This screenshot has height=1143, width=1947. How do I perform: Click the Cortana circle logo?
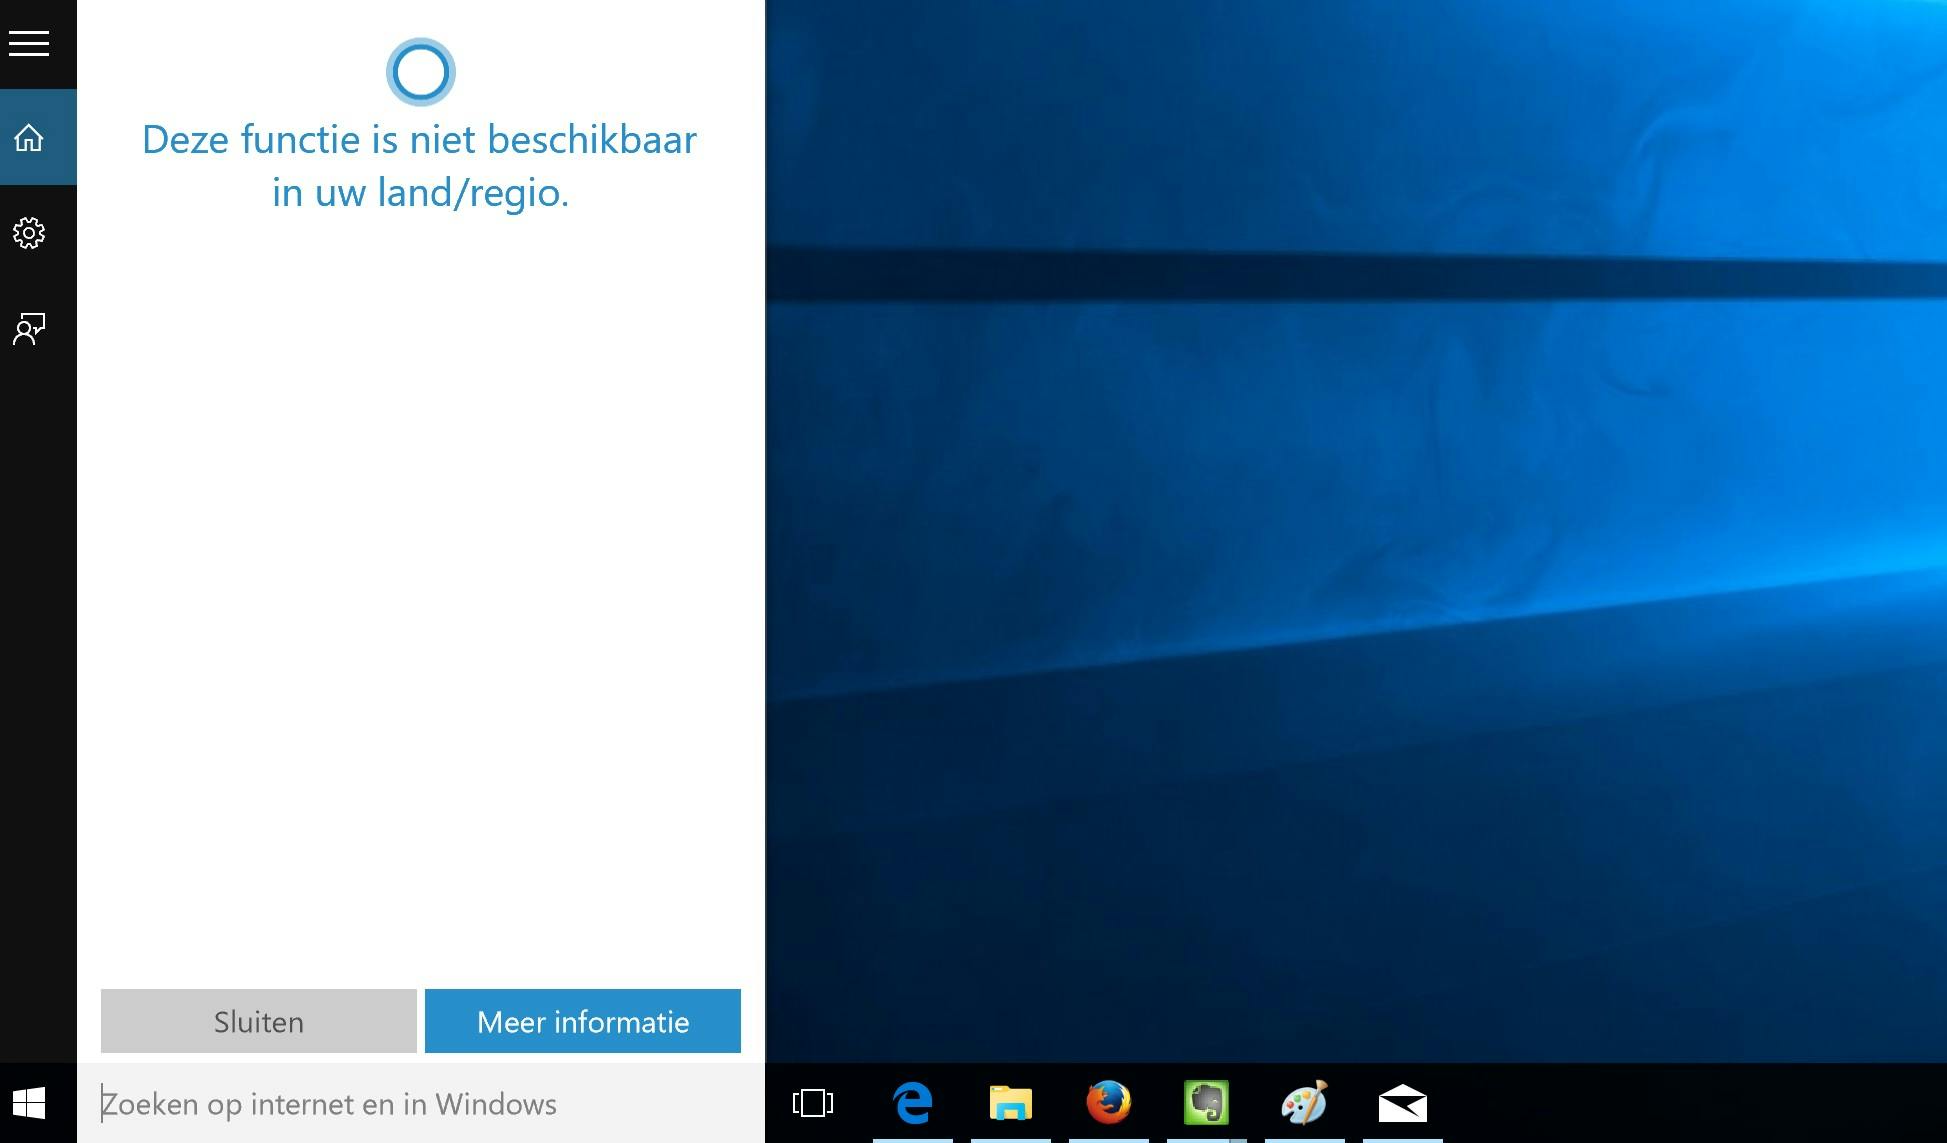point(419,71)
